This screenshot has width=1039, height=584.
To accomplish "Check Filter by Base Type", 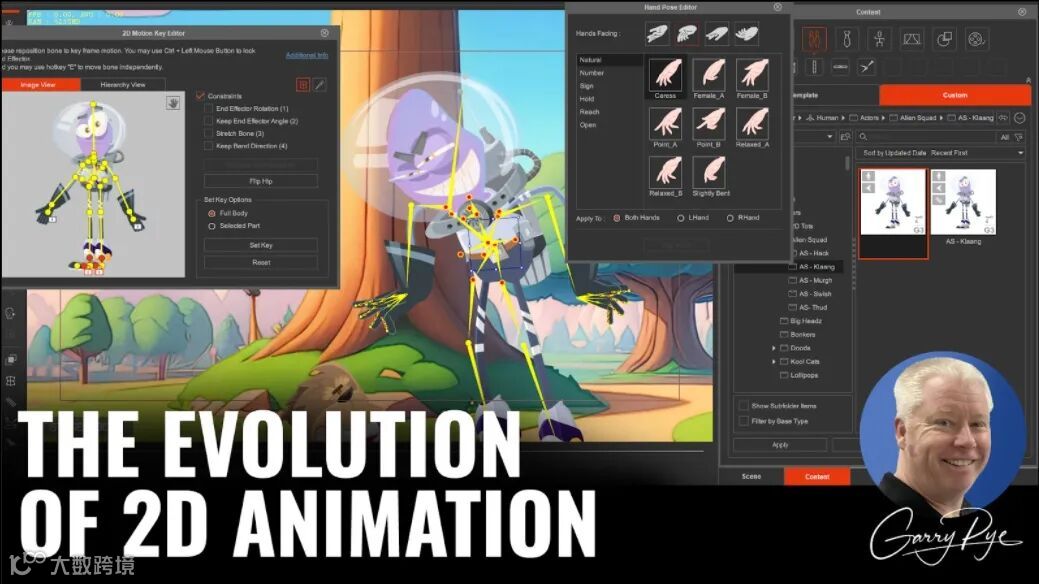I will [x=743, y=421].
